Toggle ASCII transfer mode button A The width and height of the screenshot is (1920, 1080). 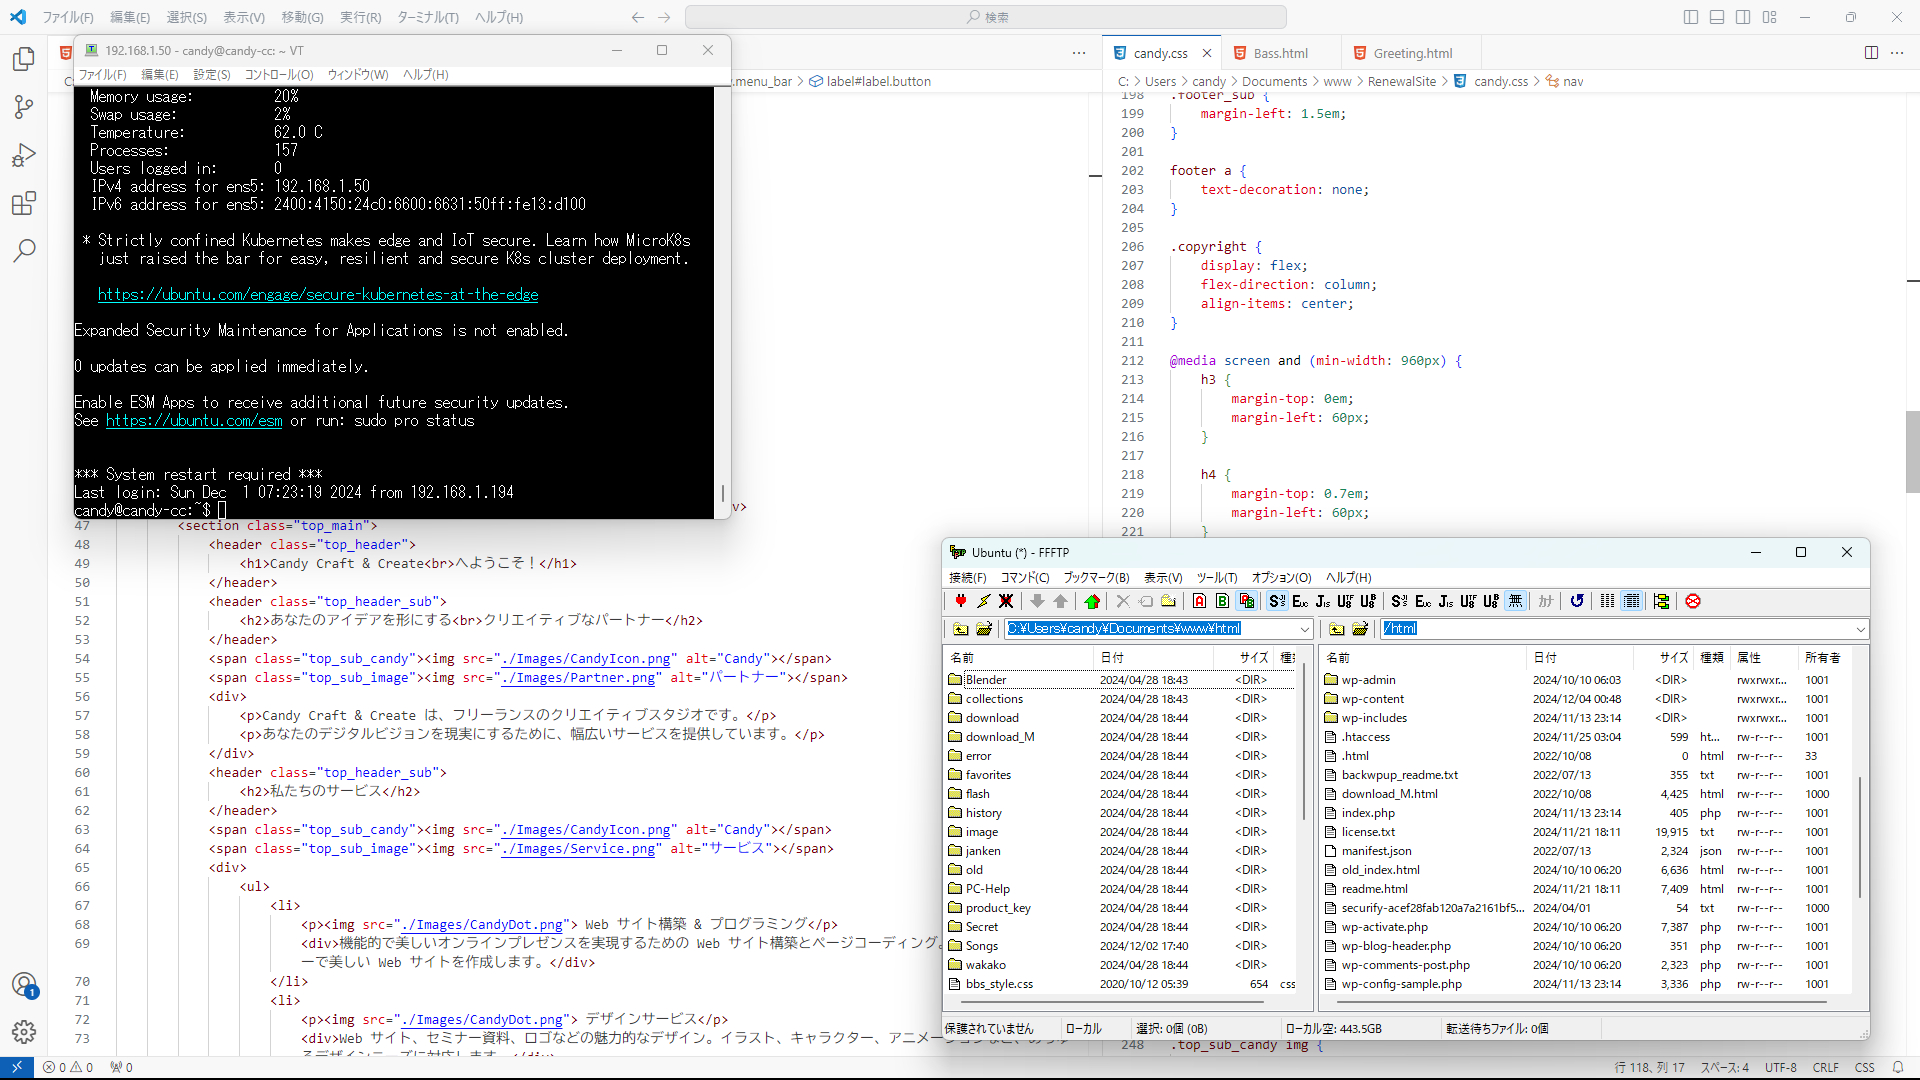tap(1199, 601)
